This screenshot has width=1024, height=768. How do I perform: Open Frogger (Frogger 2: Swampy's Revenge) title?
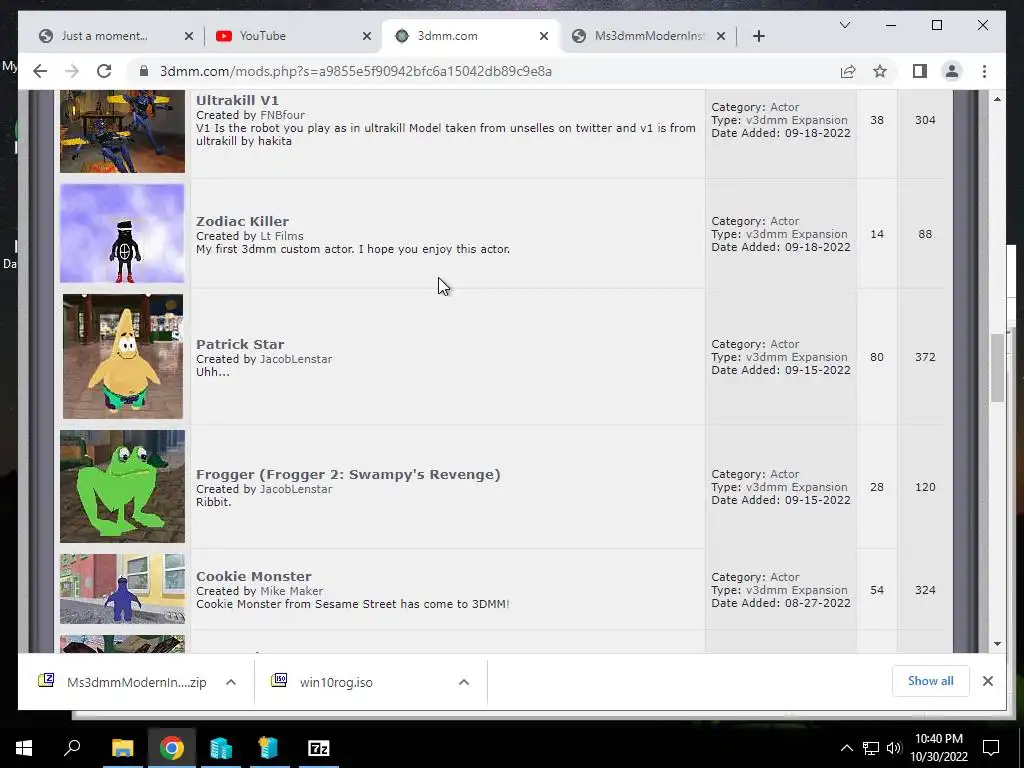click(x=348, y=474)
